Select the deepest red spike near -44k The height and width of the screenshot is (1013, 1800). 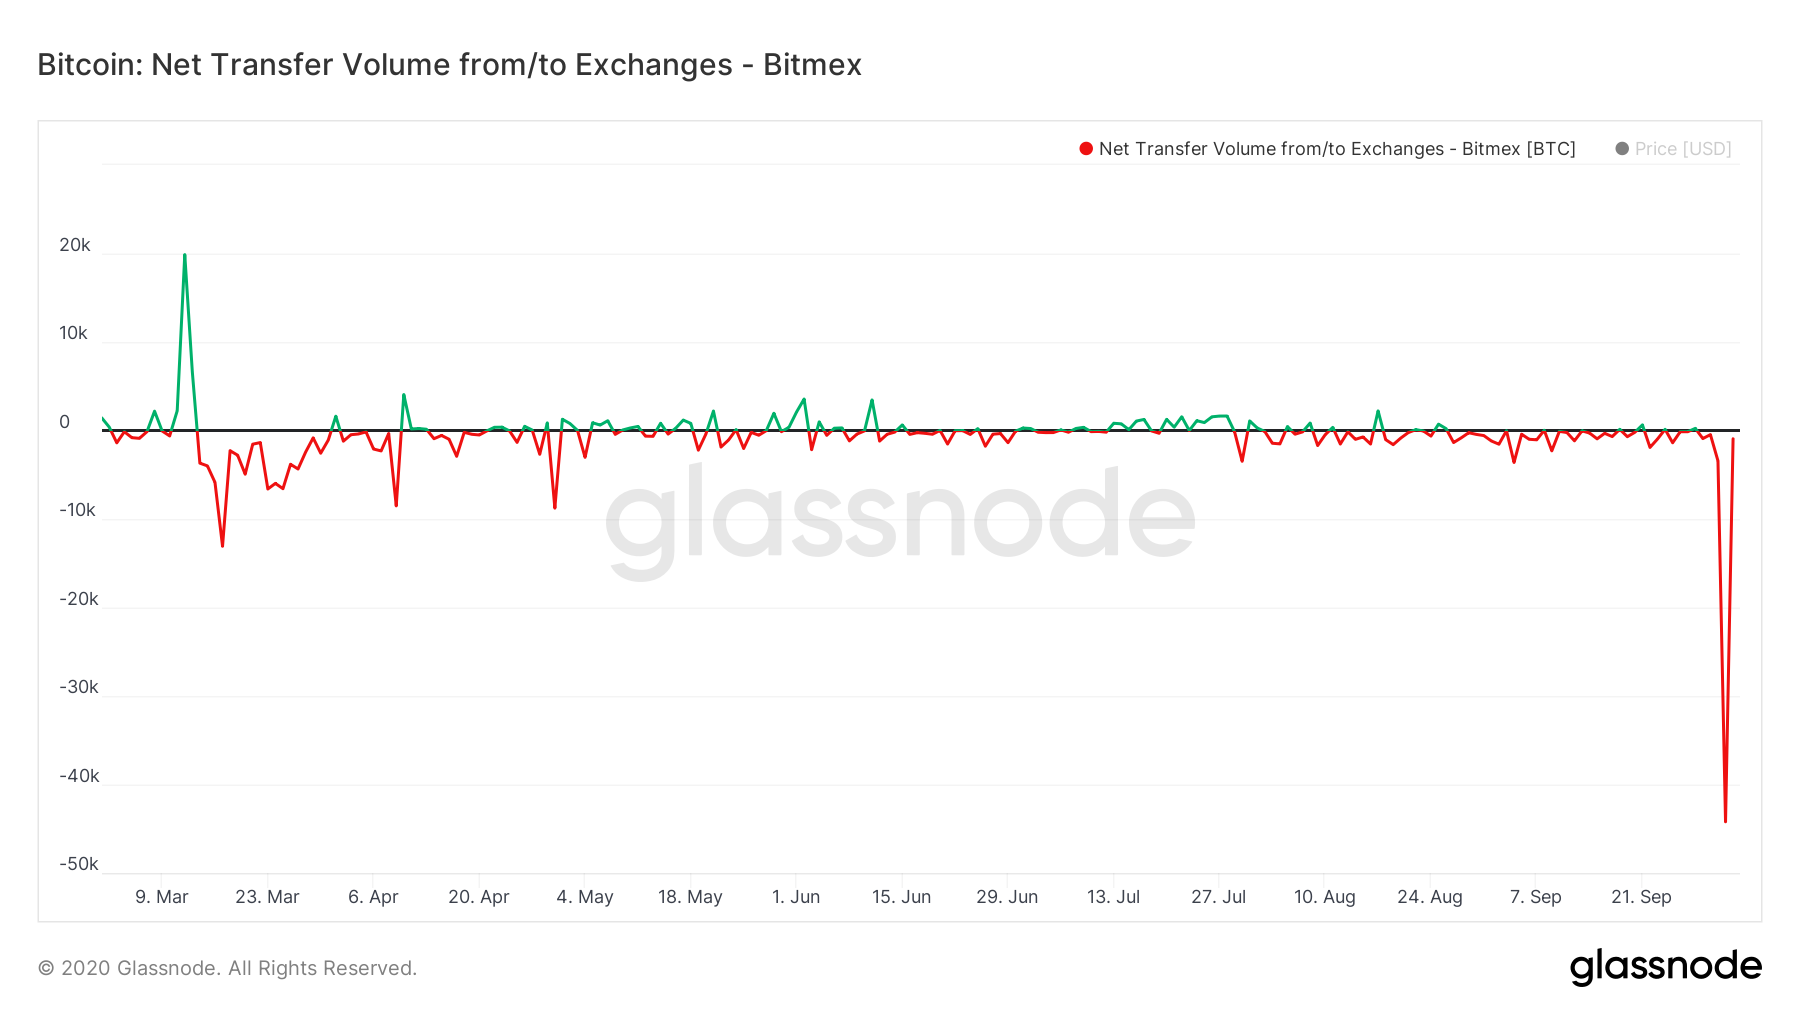tap(1725, 820)
